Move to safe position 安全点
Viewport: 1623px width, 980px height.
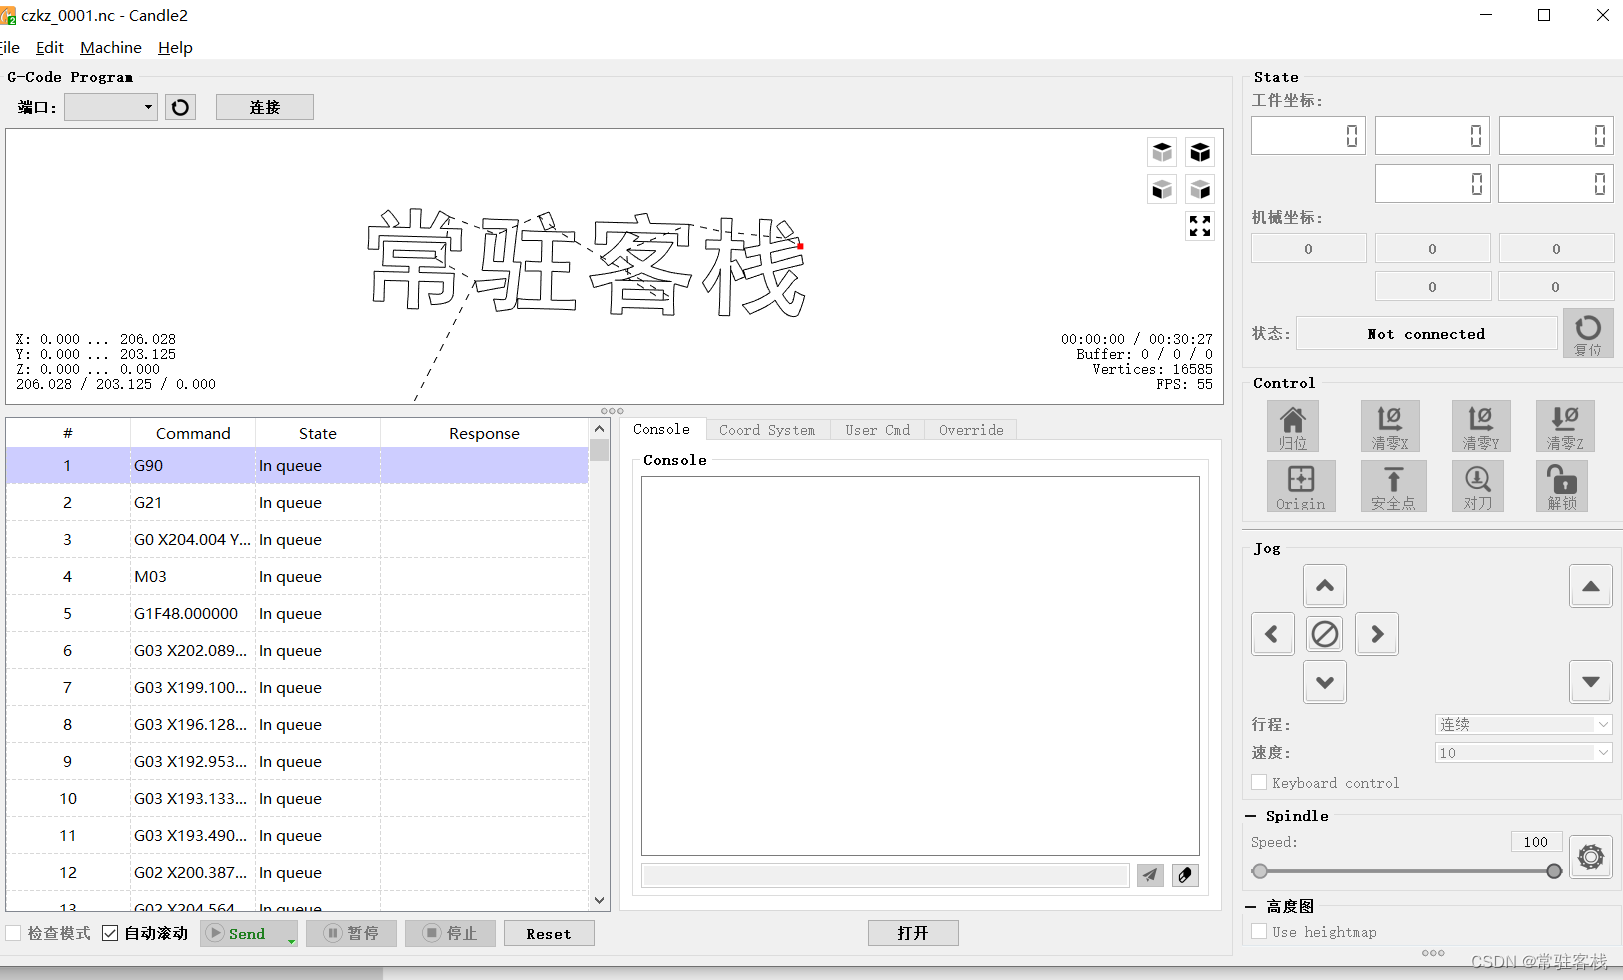click(1393, 487)
